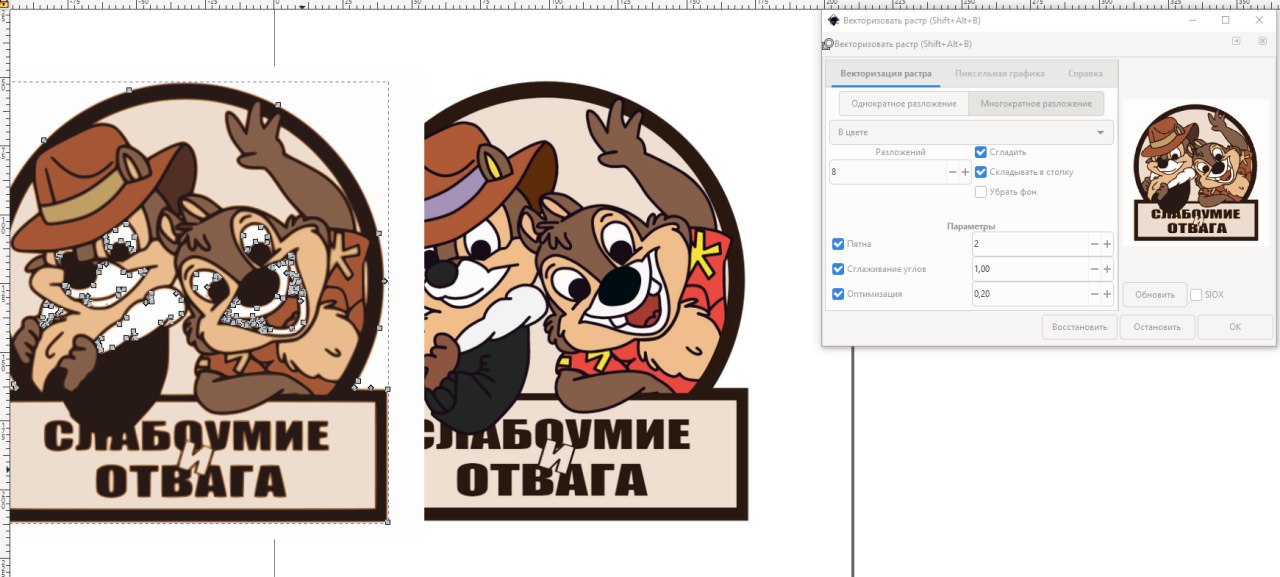Screen dimensions: 1280x577
Task: Decrease Пятна value with minus
Action: point(1094,244)
